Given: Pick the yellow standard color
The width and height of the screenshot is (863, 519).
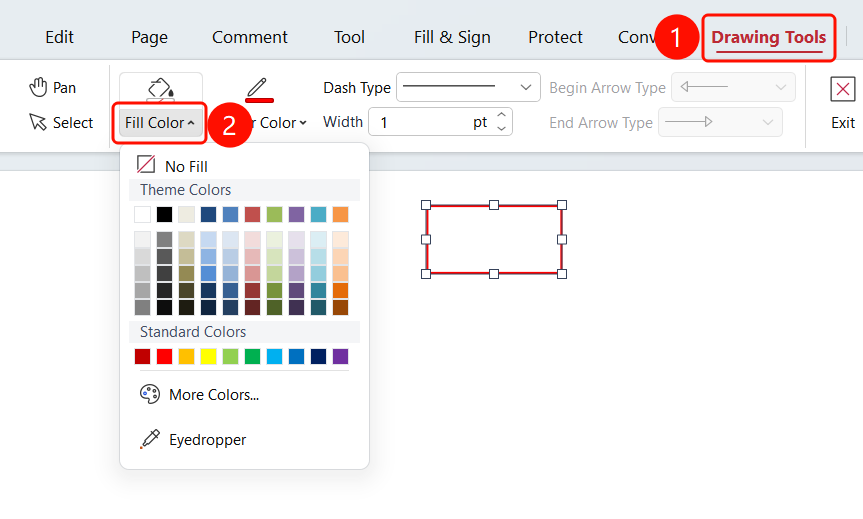Looking at the screenshot, I should point(209,356).
